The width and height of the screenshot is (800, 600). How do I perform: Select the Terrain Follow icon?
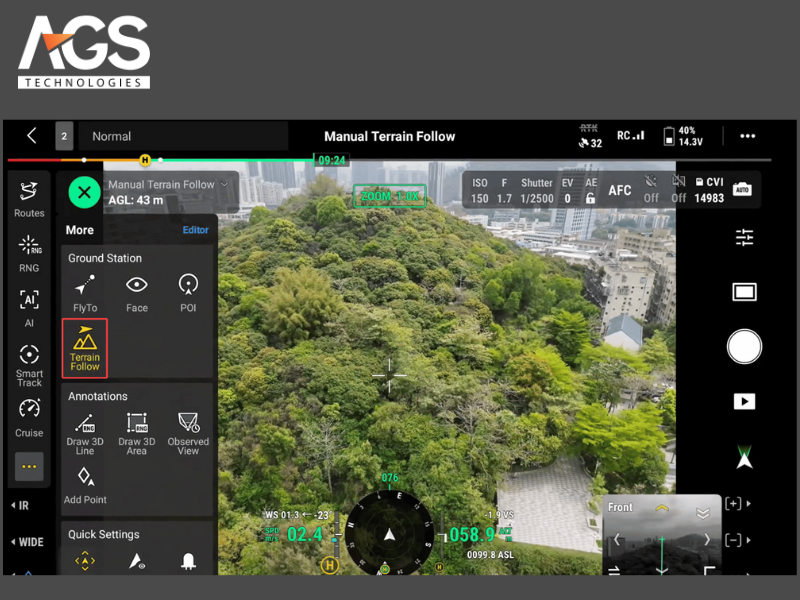tap(85, 348)
